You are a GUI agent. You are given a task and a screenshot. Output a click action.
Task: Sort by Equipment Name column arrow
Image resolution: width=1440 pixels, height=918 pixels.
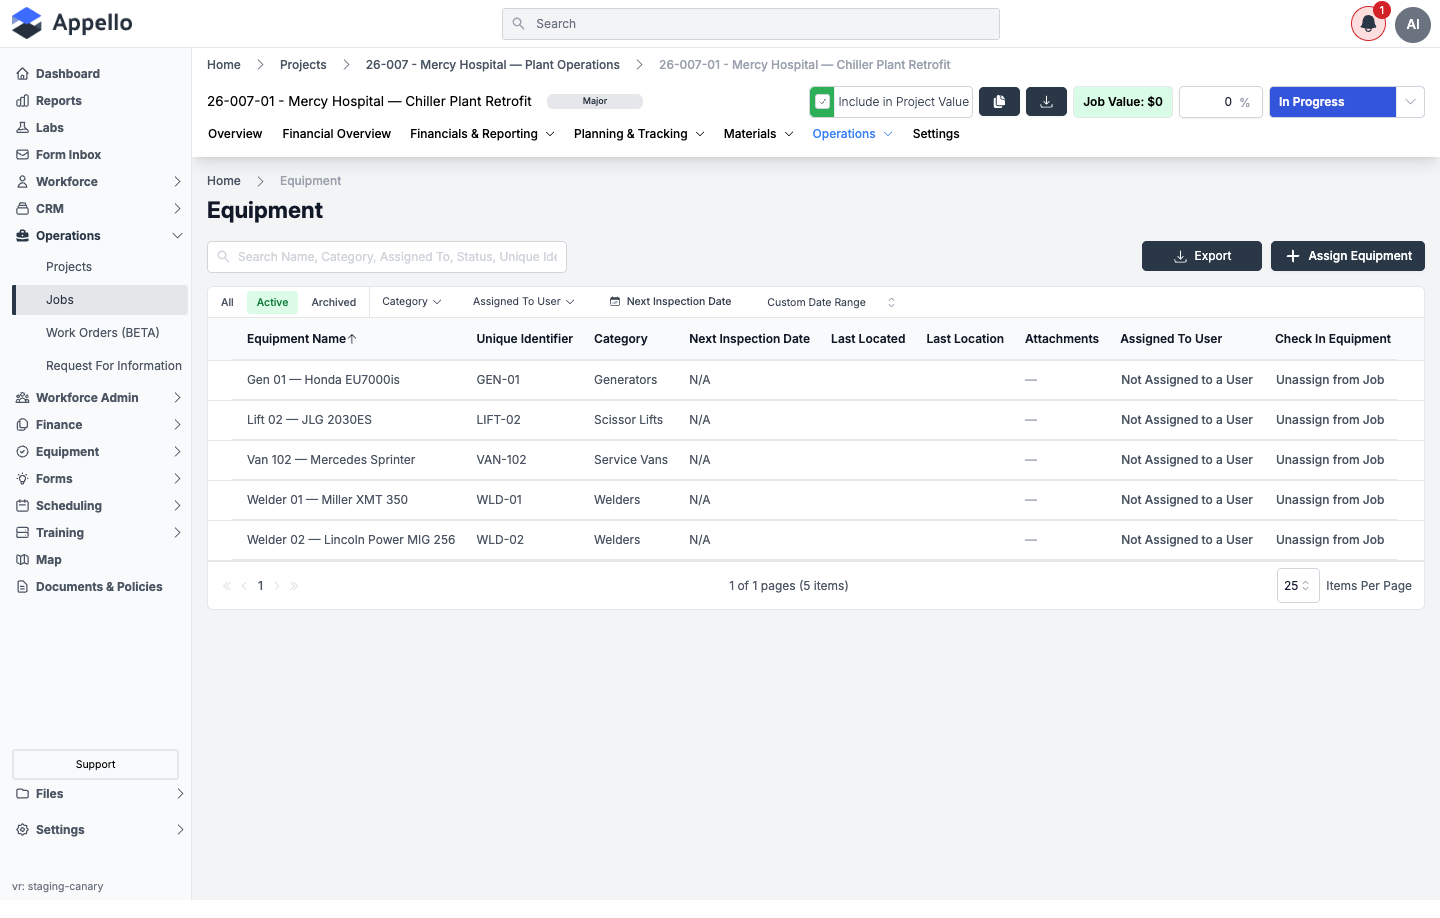(352, 339)
